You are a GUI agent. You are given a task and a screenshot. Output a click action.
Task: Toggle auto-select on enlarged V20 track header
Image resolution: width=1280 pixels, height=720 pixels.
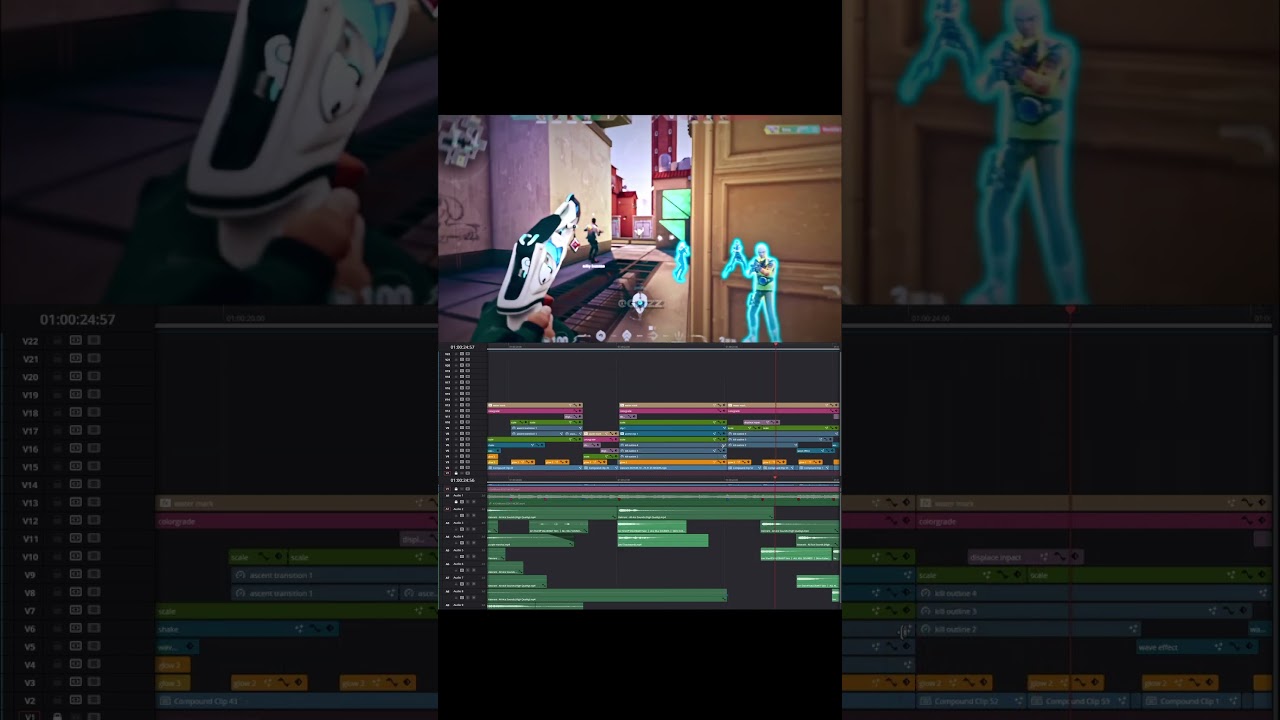tap(76, 377)
